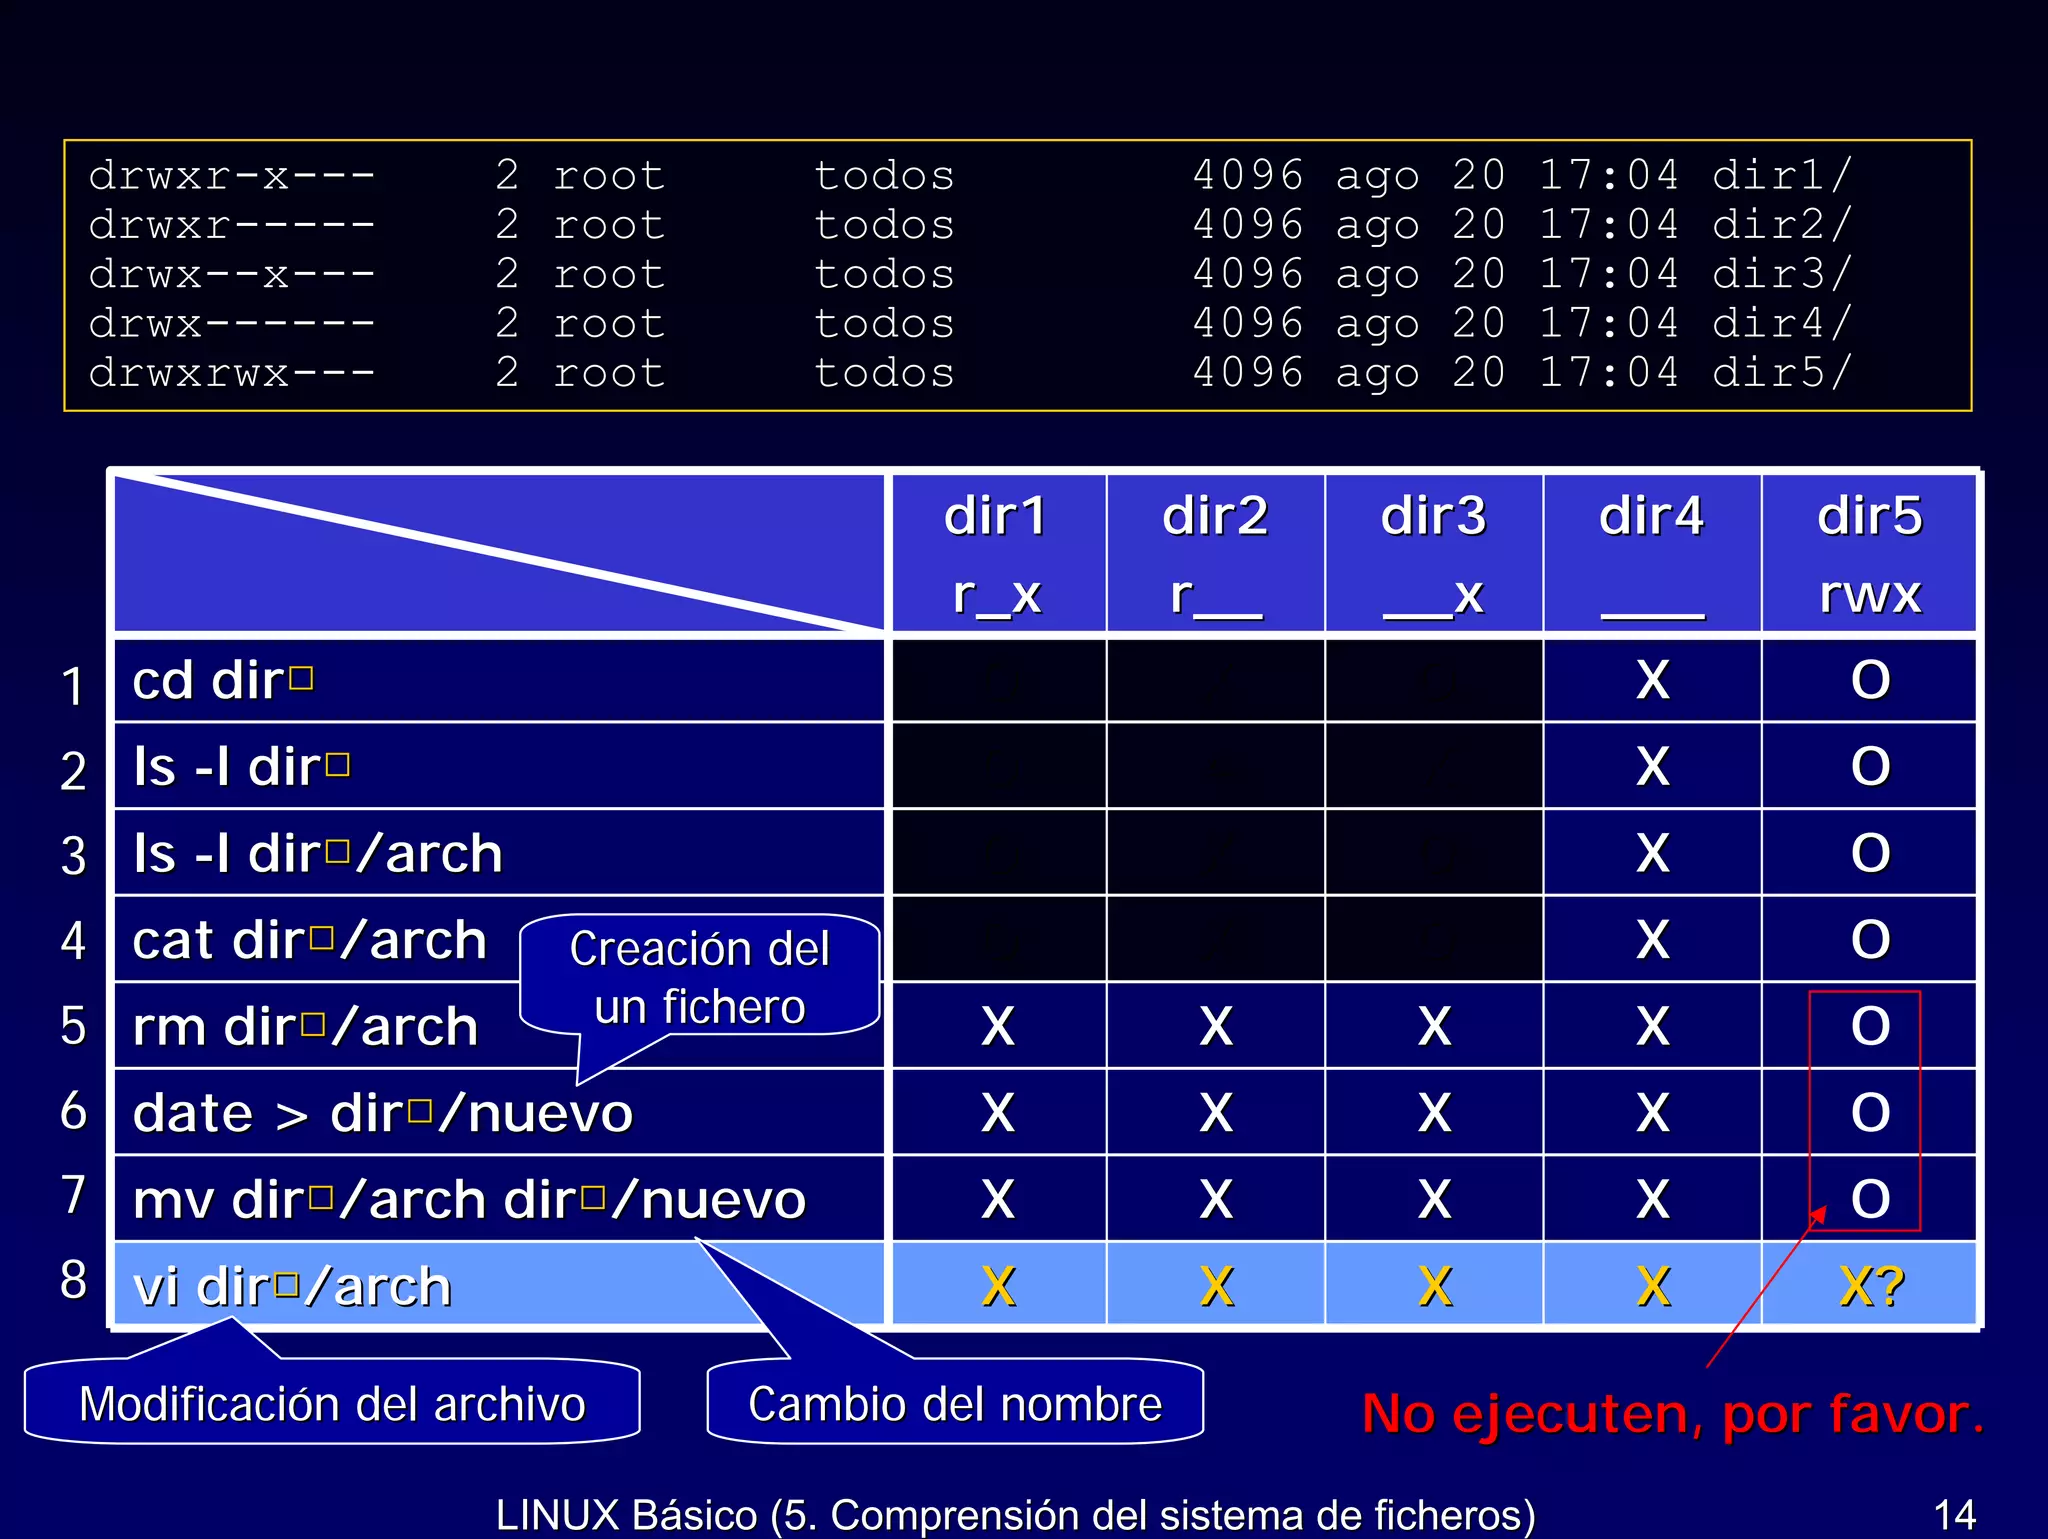Click the footer 'LINUX Básico (5. Comprensión del sistema de ficheros)'

pos(1015,1515)
